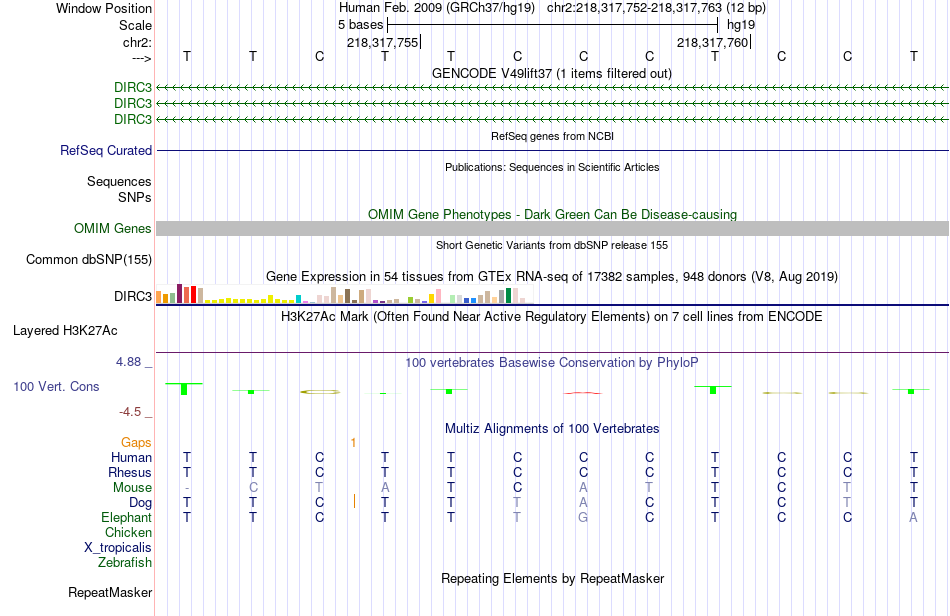Viewport: 950px width, 616px height.
Task: Click the hollow olive PhyloP bar
Action: click(x=320, y=392)
